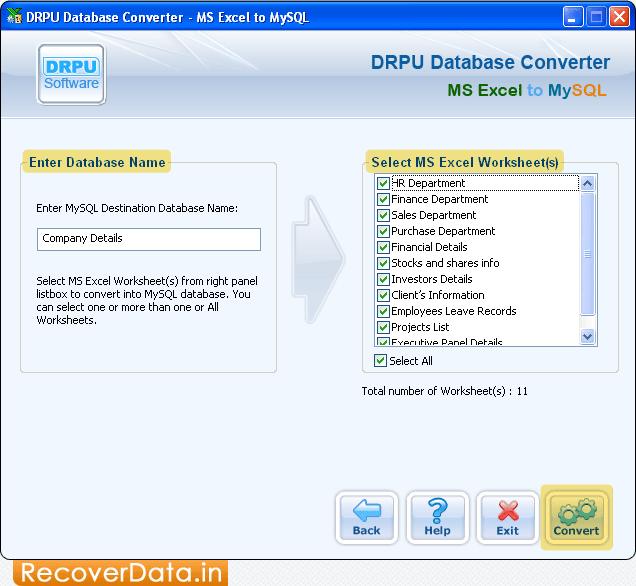
Task: Go back using the Back arrow button
Action: click(367, 517)
